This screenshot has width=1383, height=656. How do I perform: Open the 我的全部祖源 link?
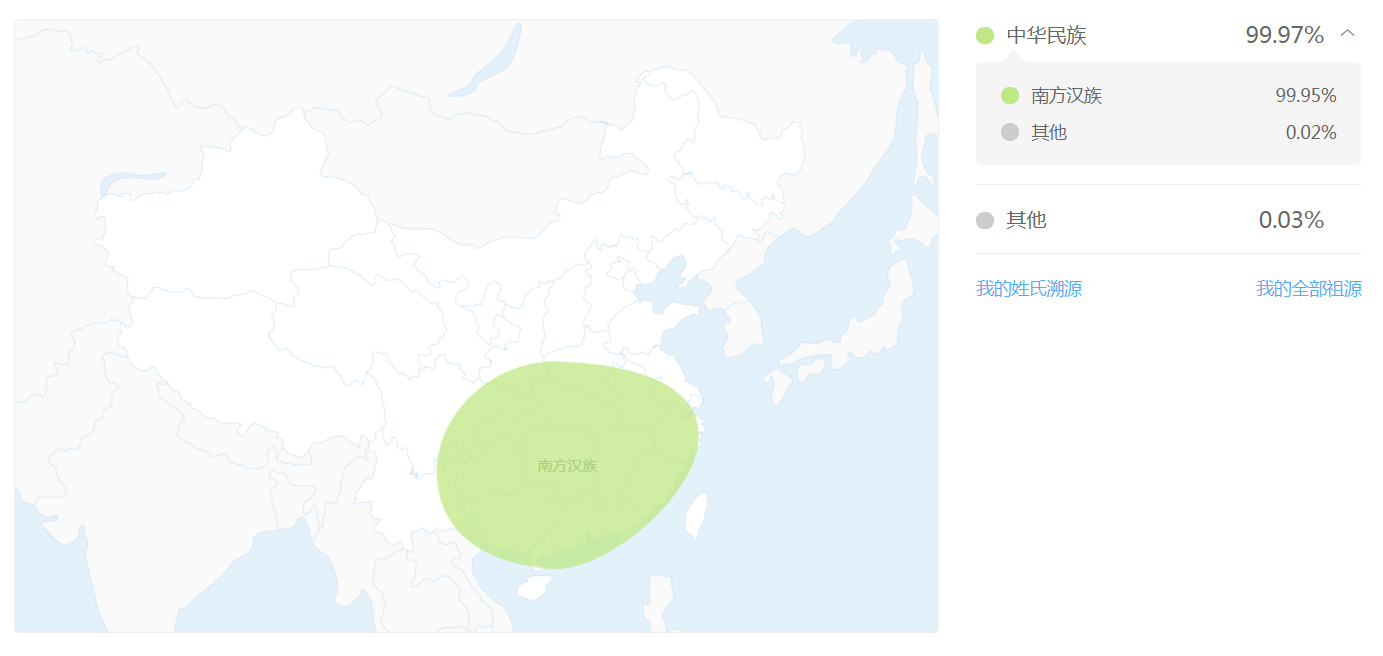coord(1308,289)
